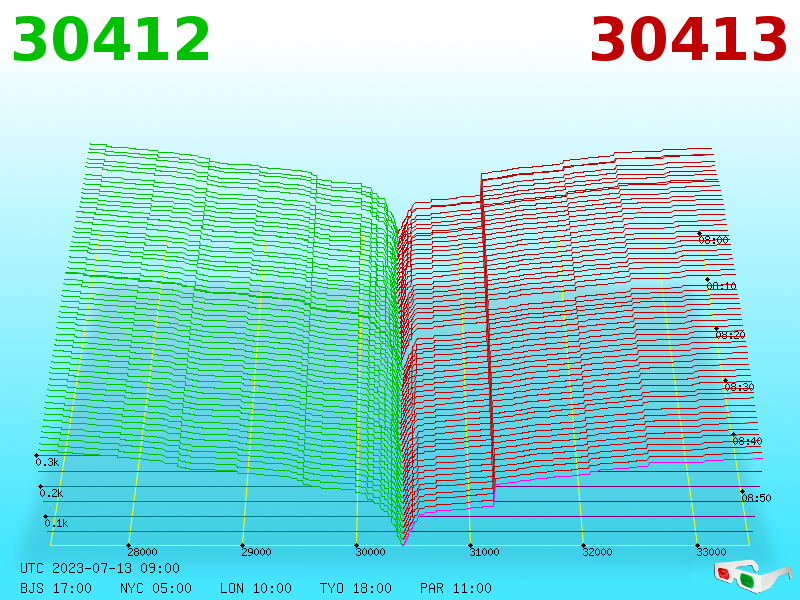Click the PAR 11:00 time label

point(456,588)
